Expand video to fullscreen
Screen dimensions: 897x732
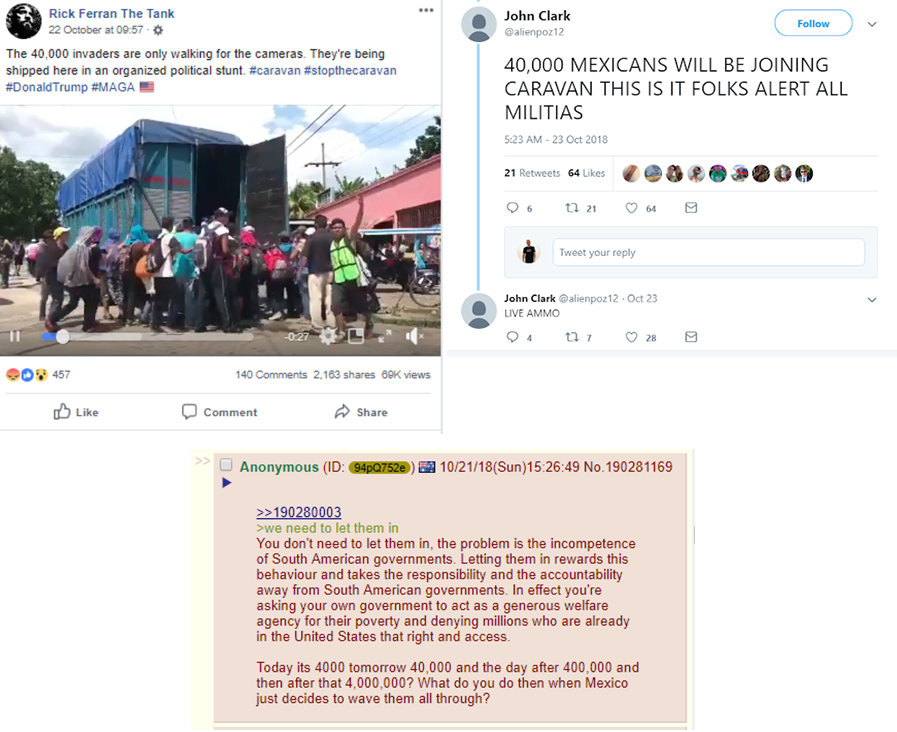385,336
